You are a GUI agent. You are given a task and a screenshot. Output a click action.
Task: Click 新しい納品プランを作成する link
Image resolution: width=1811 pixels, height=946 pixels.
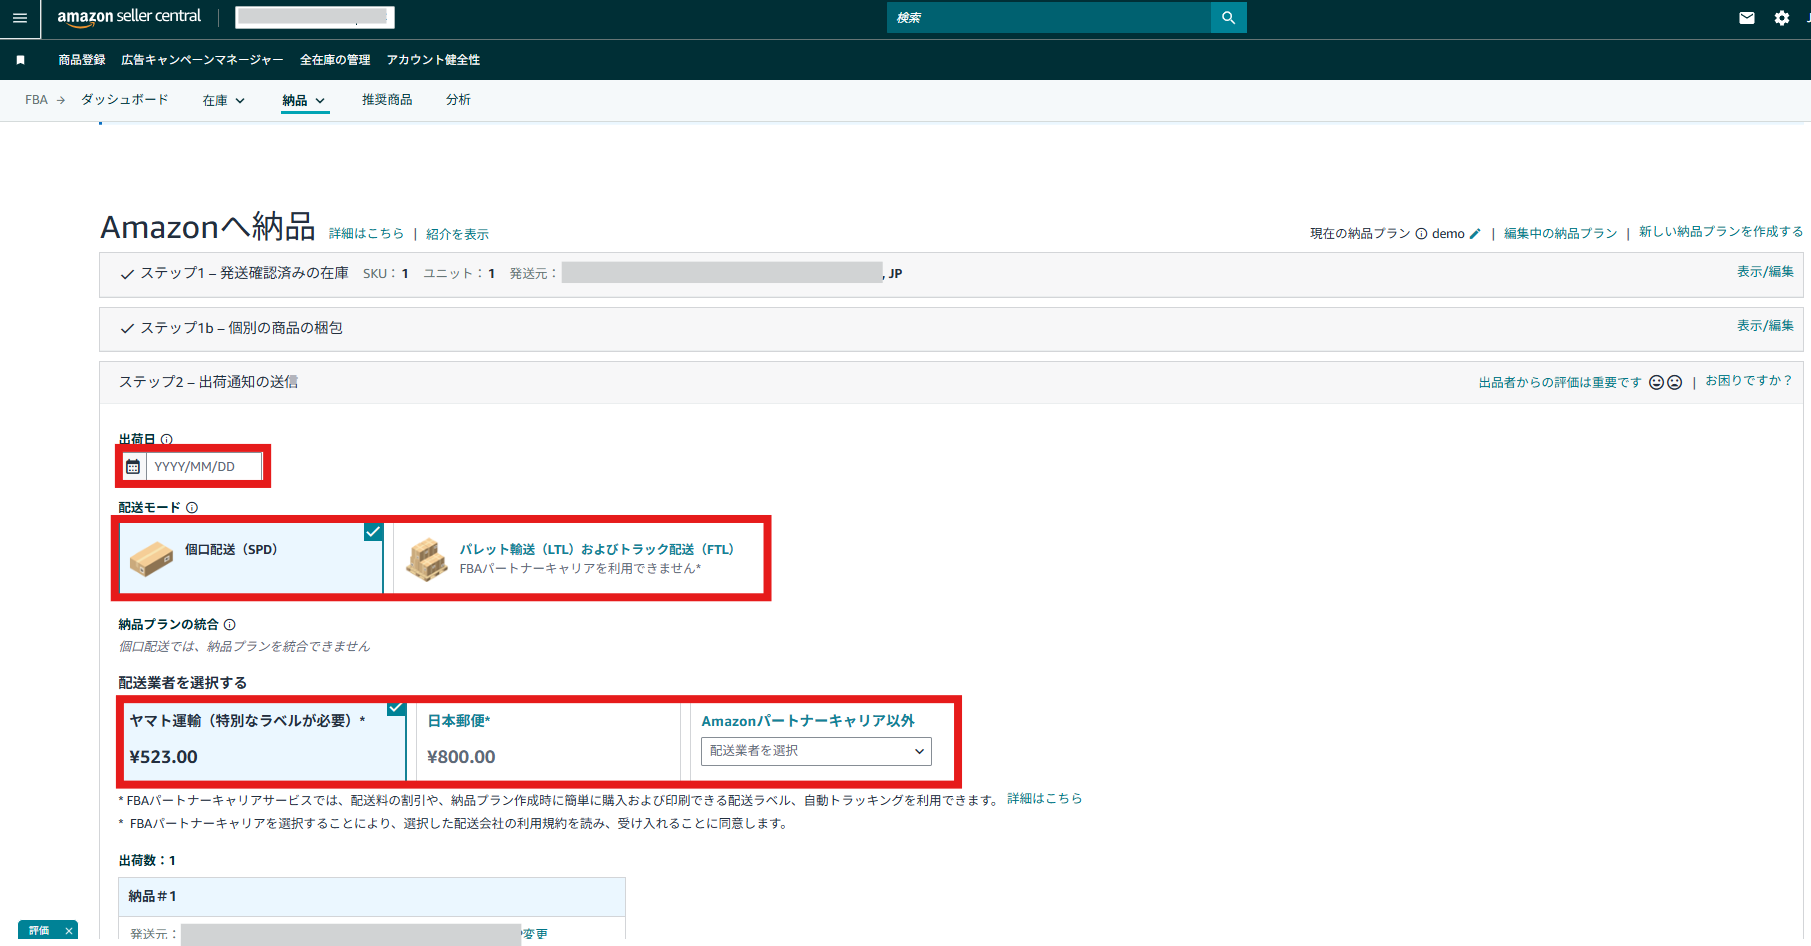click(1720, 232)
